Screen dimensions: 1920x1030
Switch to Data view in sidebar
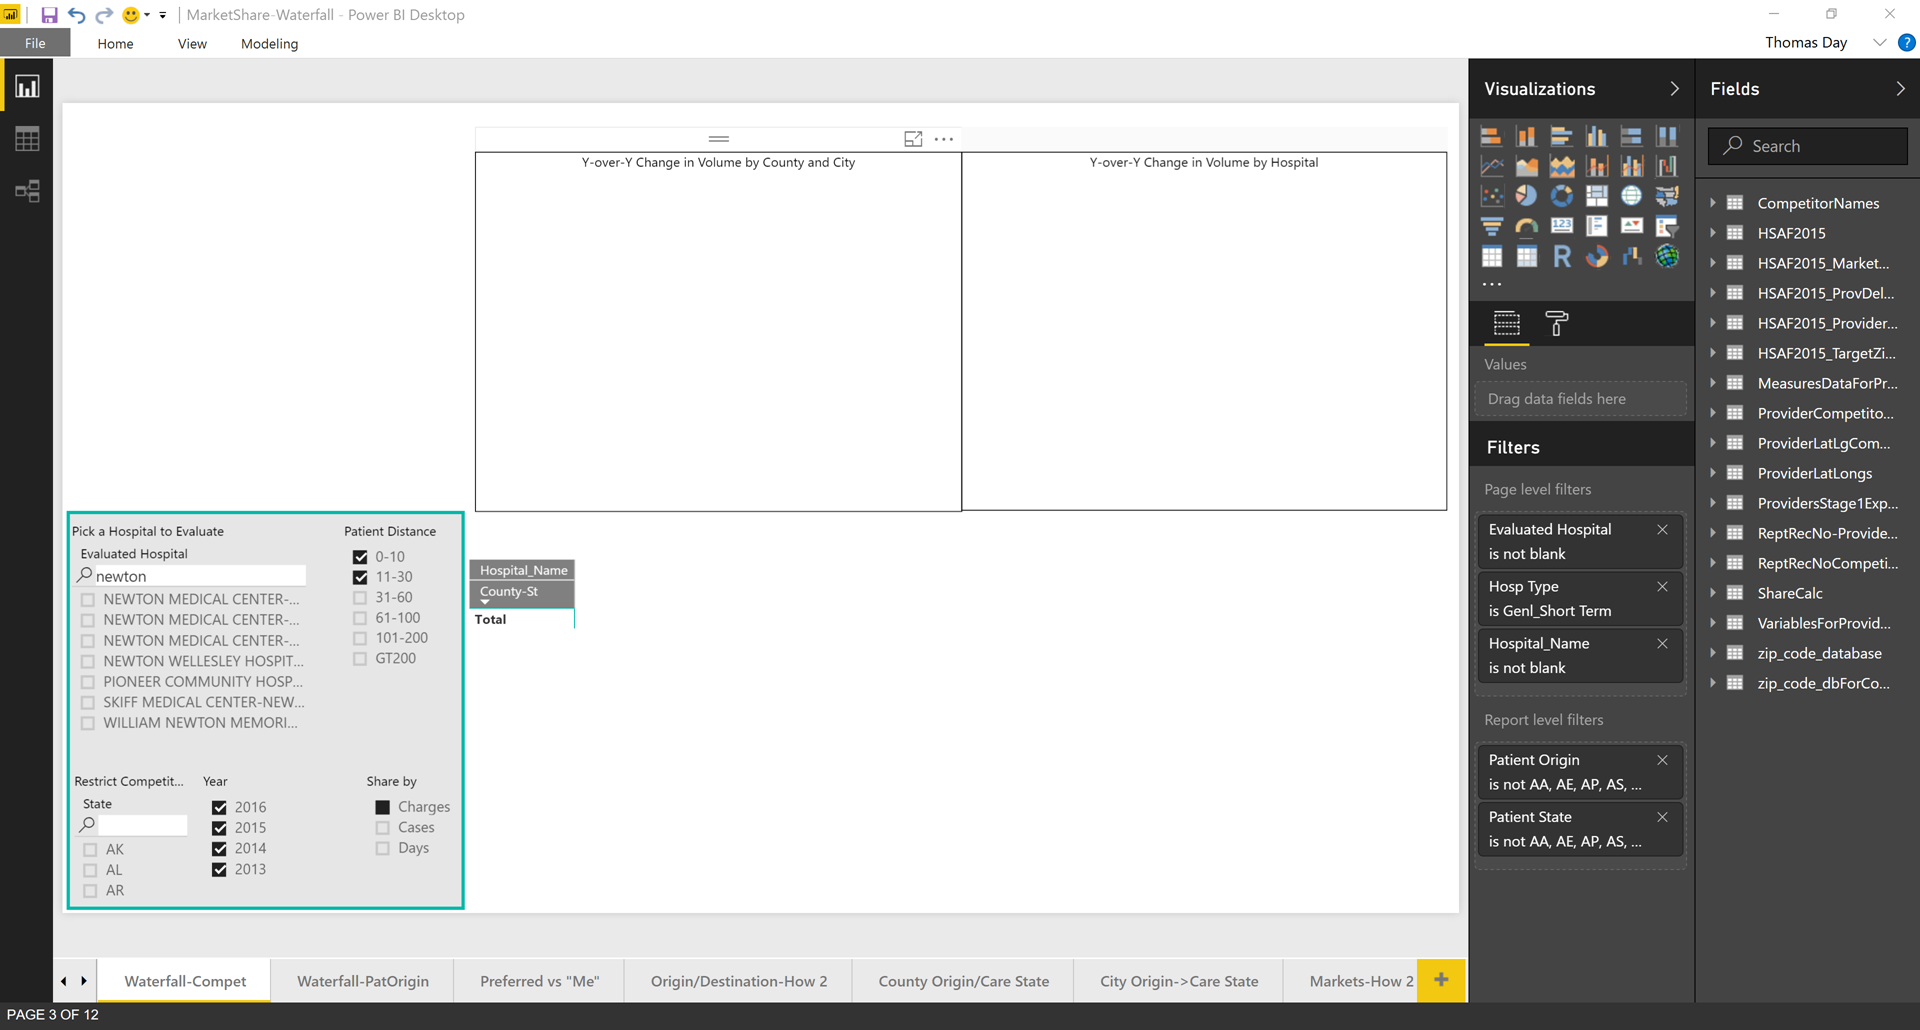[x=27, y=139]
